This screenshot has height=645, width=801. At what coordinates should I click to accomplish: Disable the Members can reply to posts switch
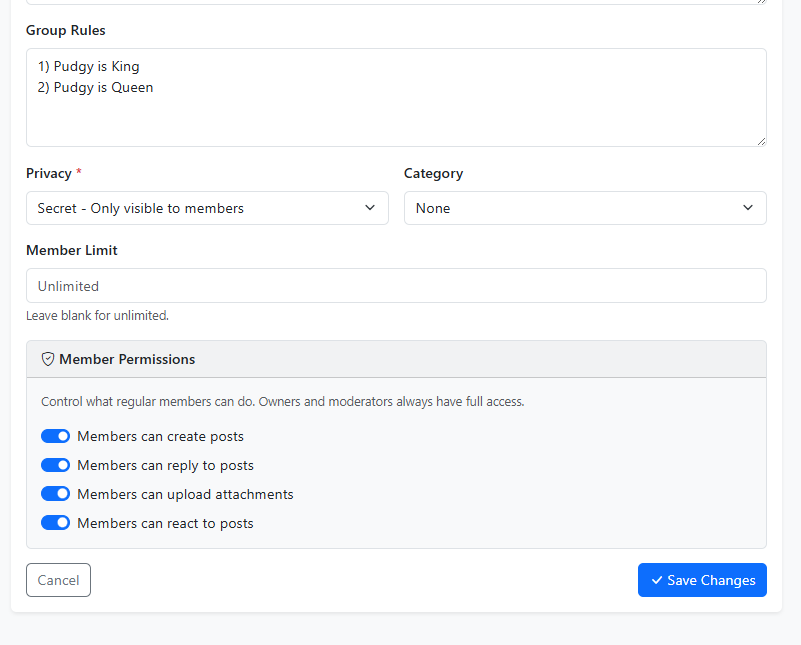point(56,465)
